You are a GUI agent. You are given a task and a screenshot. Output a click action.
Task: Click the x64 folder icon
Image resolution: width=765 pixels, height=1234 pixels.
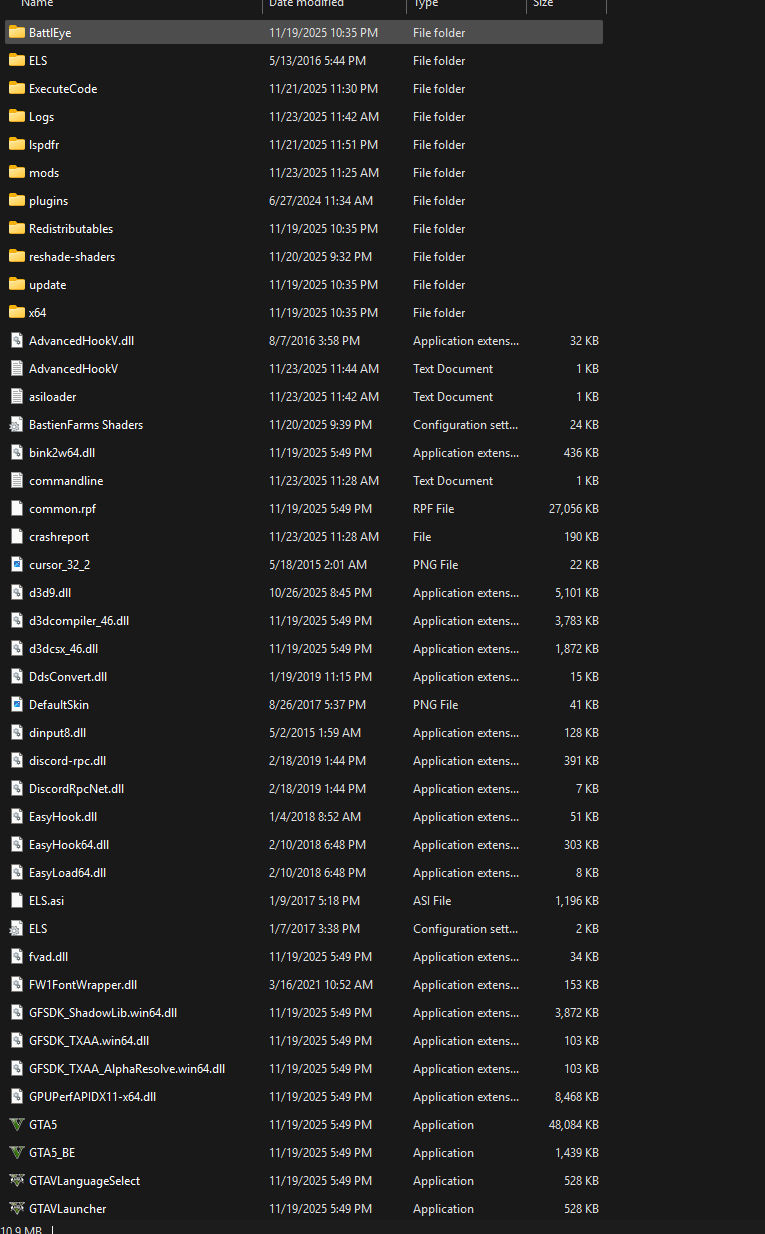(x=17, y=312)
